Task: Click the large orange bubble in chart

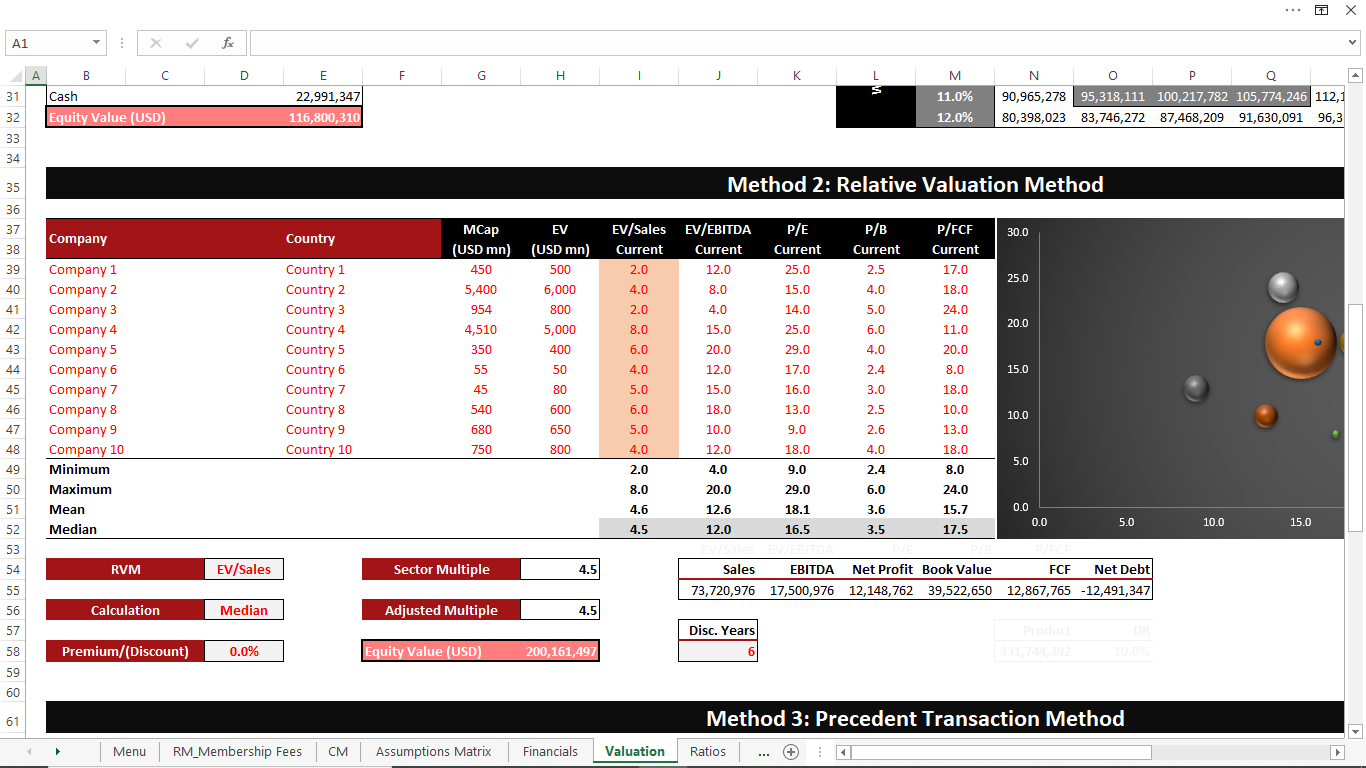Action: 1300,343
